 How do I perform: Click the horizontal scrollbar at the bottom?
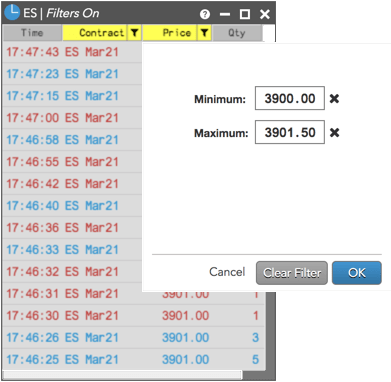pos(122,375)
